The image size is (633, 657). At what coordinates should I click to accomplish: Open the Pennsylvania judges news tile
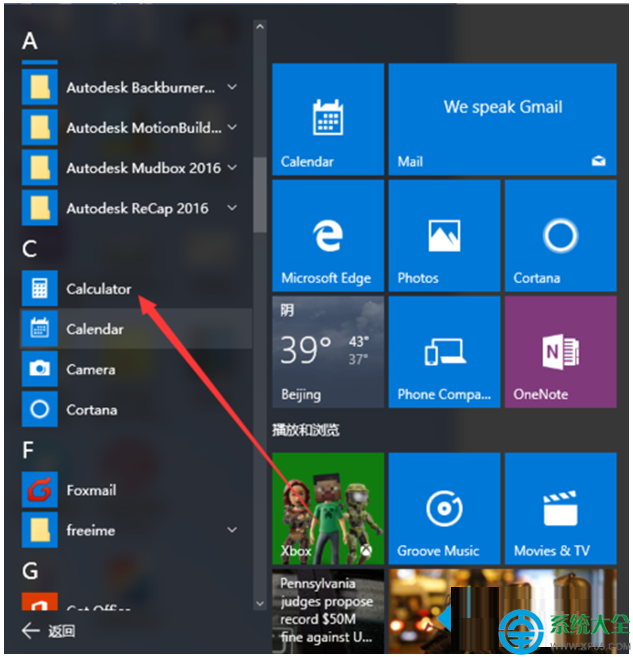click(x=328, y=610)
